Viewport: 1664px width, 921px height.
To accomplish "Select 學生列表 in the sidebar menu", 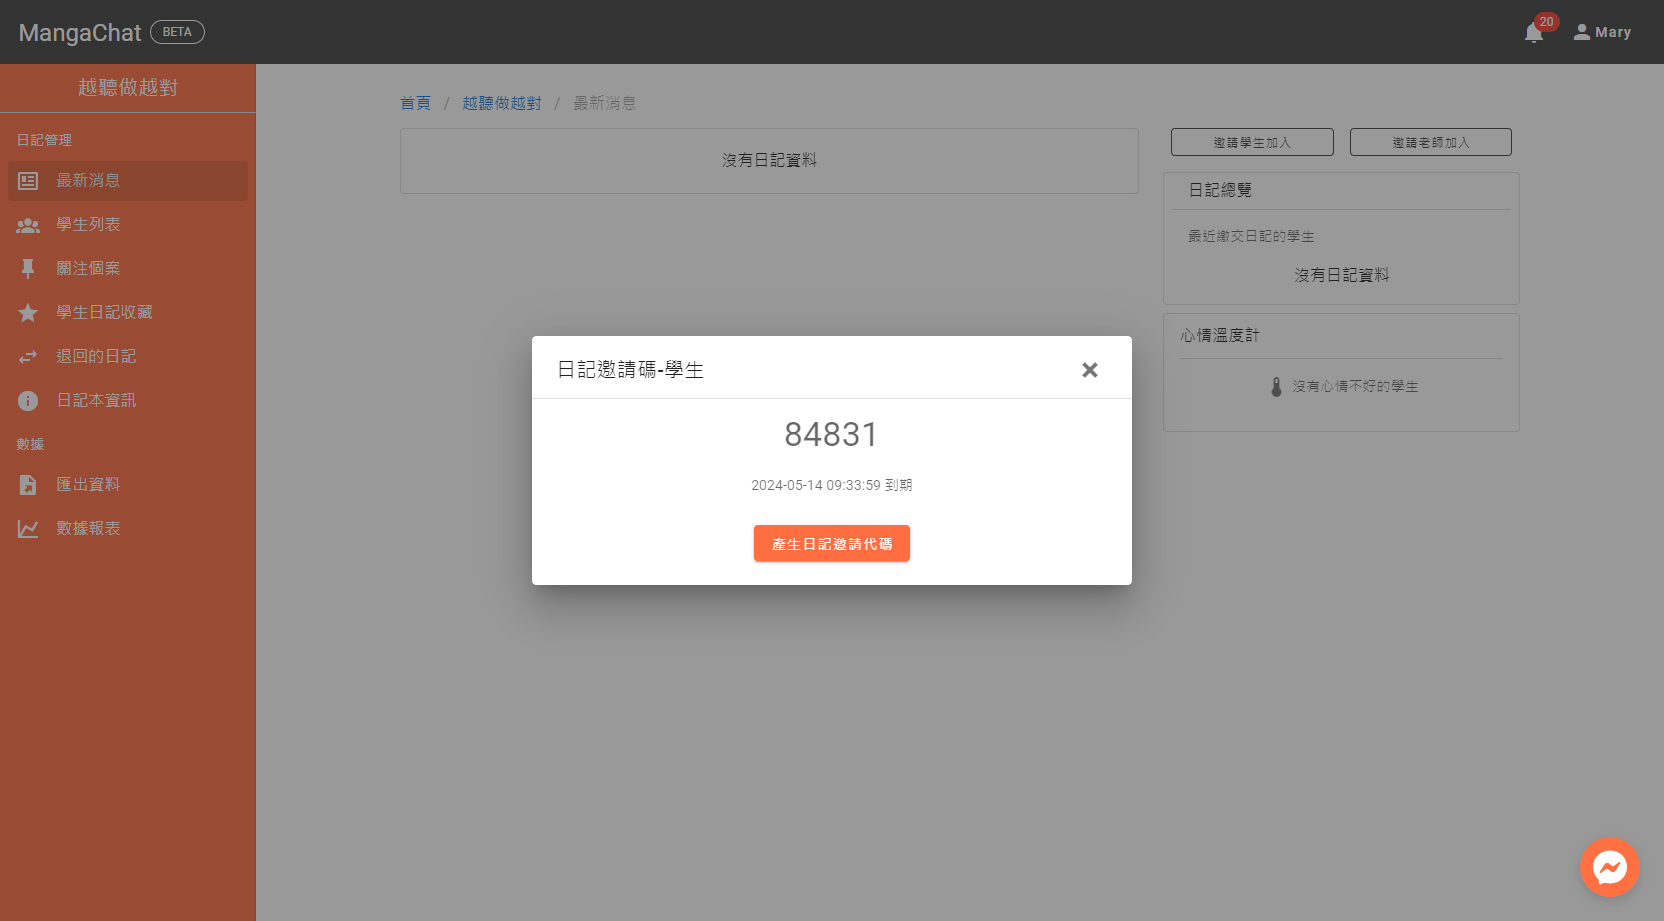I will coord(88,225).
